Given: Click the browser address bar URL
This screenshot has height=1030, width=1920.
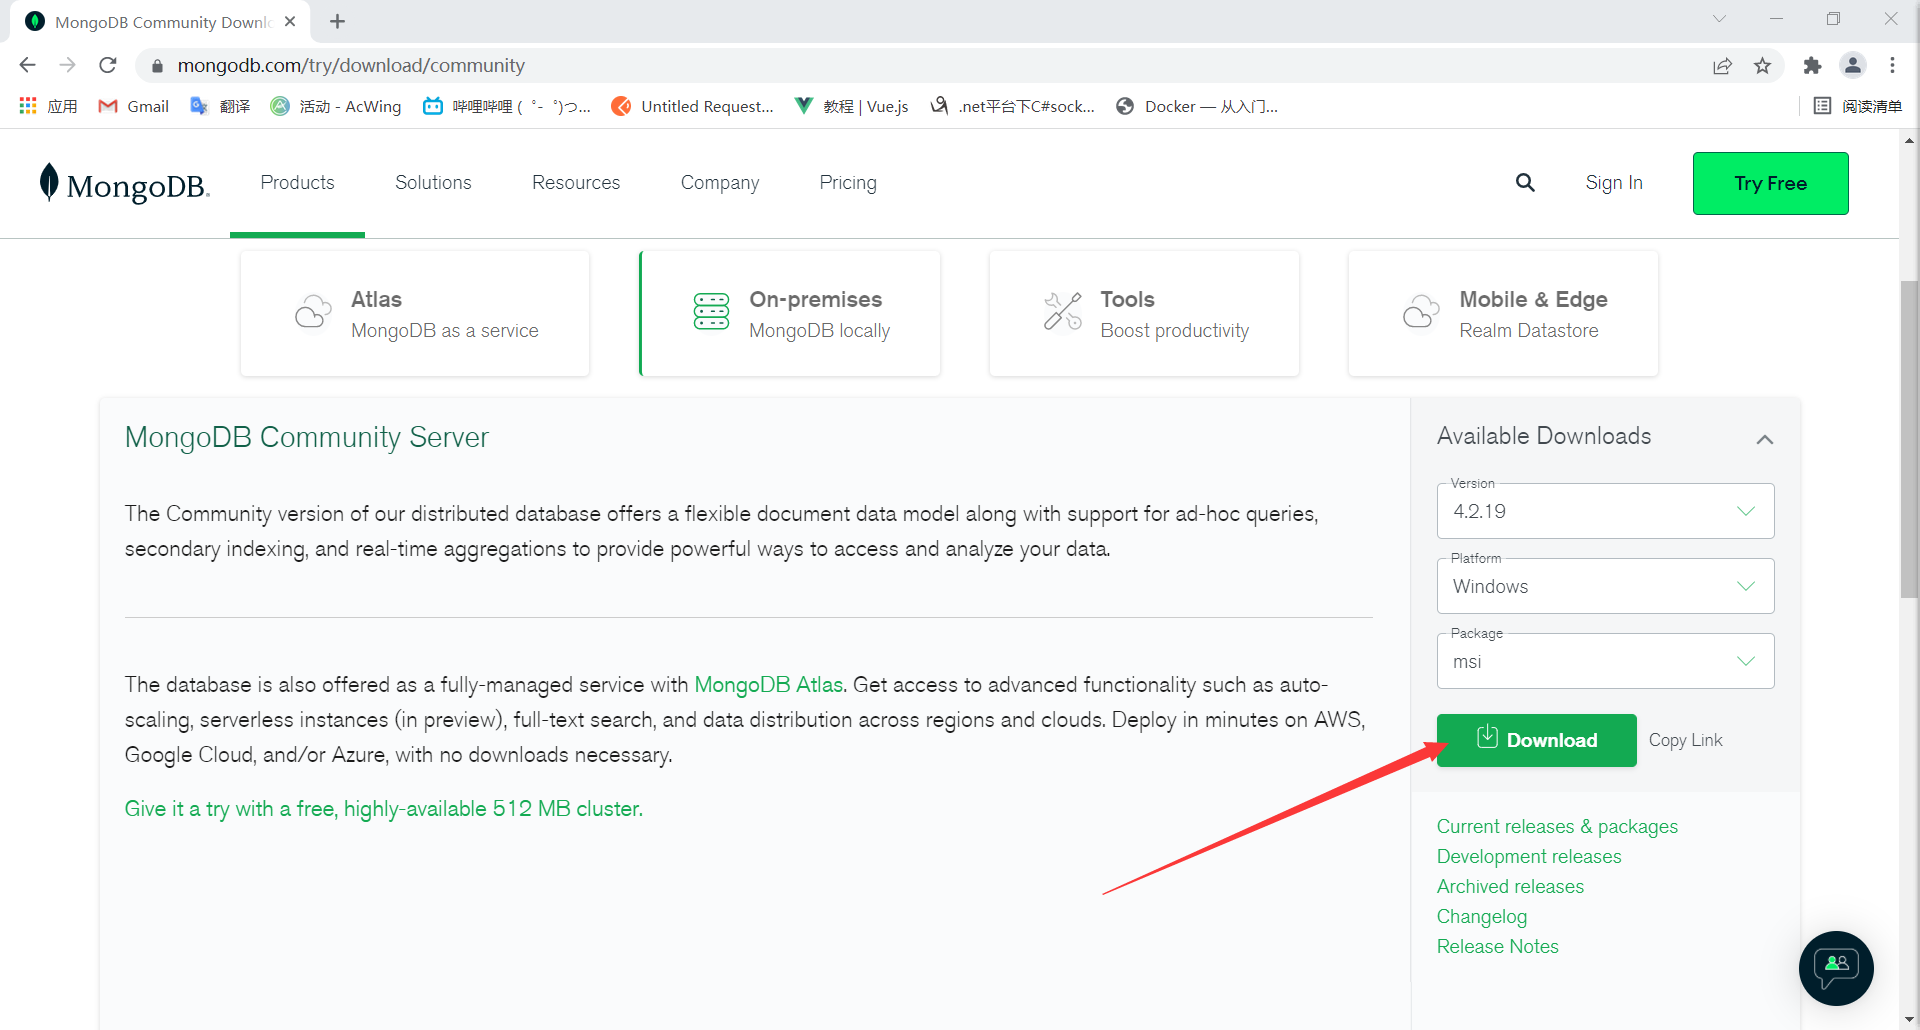Looking at the screenshot, I should 351,65.
